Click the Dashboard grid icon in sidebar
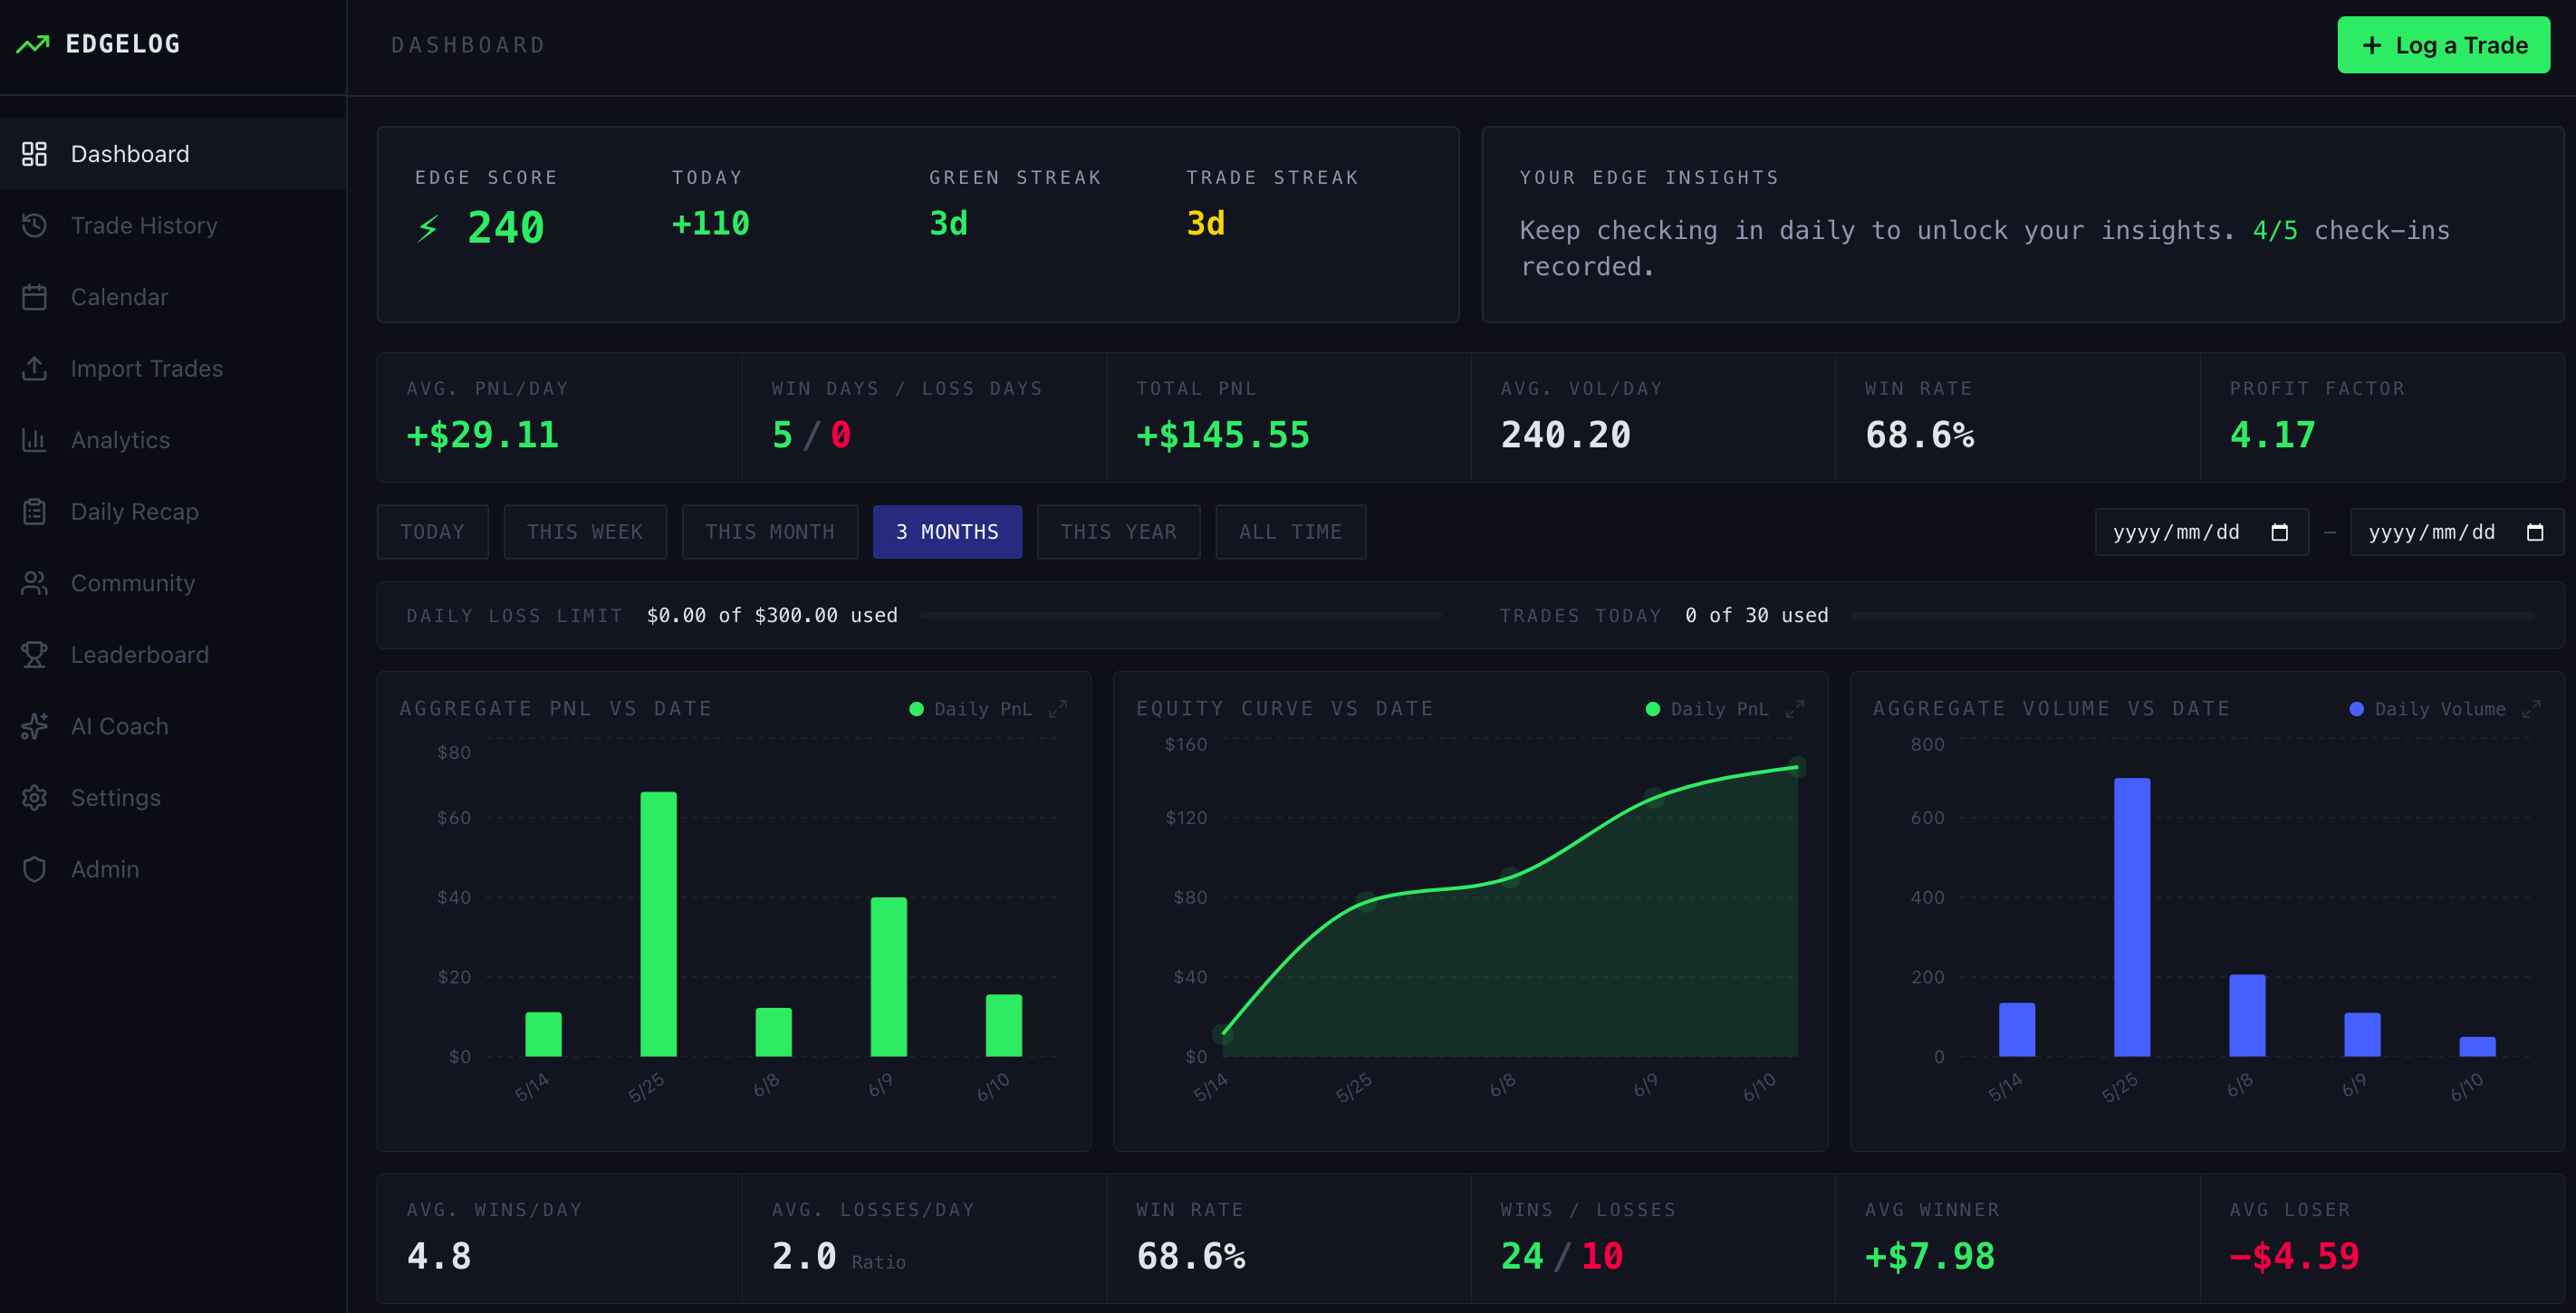Image resolution: width=2576 pixels, height=1313 pixels. point(34,154)
